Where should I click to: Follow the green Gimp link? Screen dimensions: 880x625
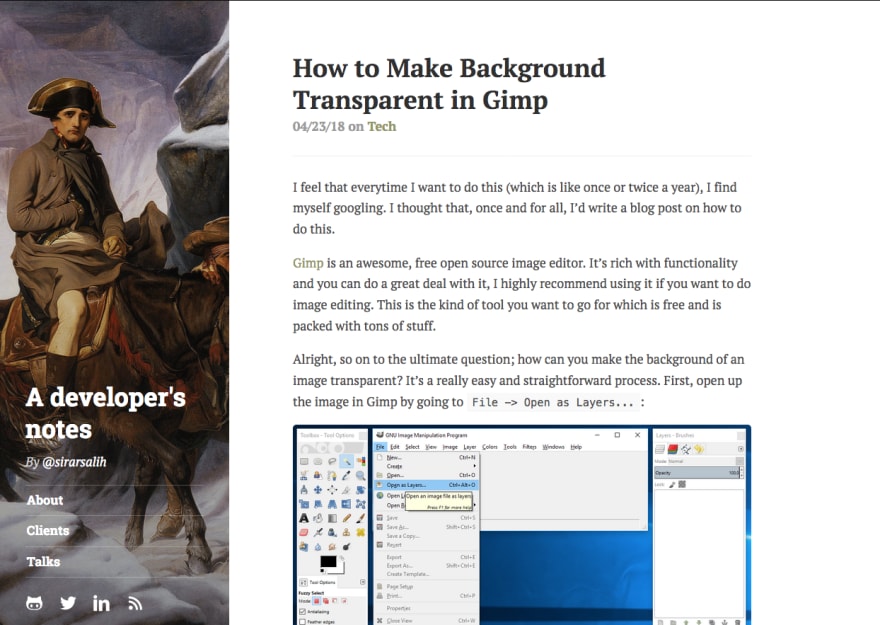(308, 263)
